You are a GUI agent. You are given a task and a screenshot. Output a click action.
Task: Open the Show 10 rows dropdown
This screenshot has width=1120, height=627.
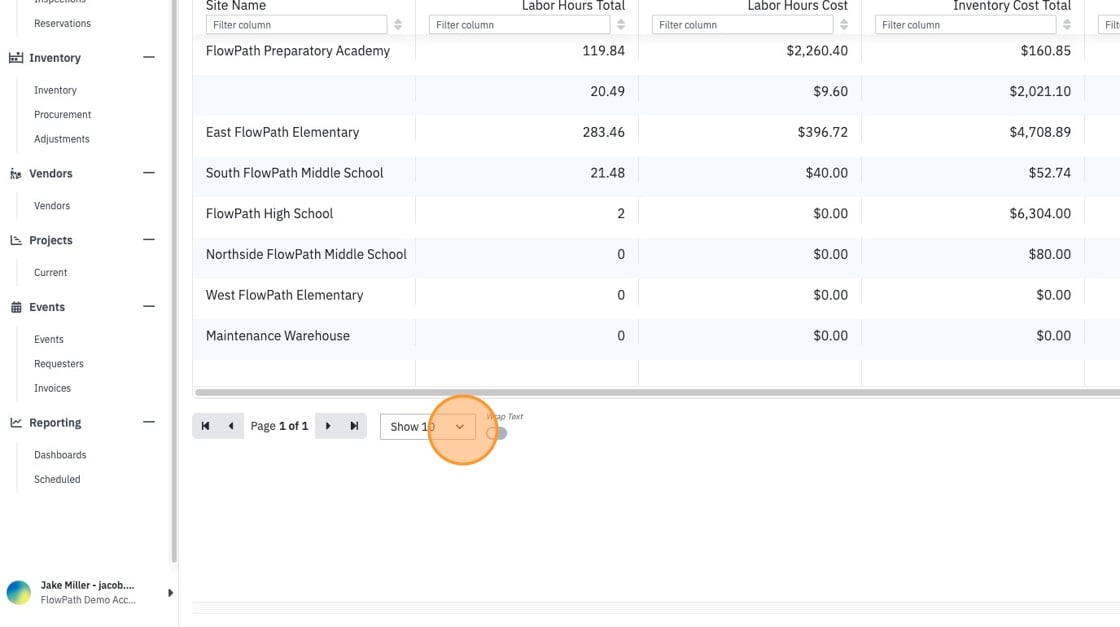428,426
